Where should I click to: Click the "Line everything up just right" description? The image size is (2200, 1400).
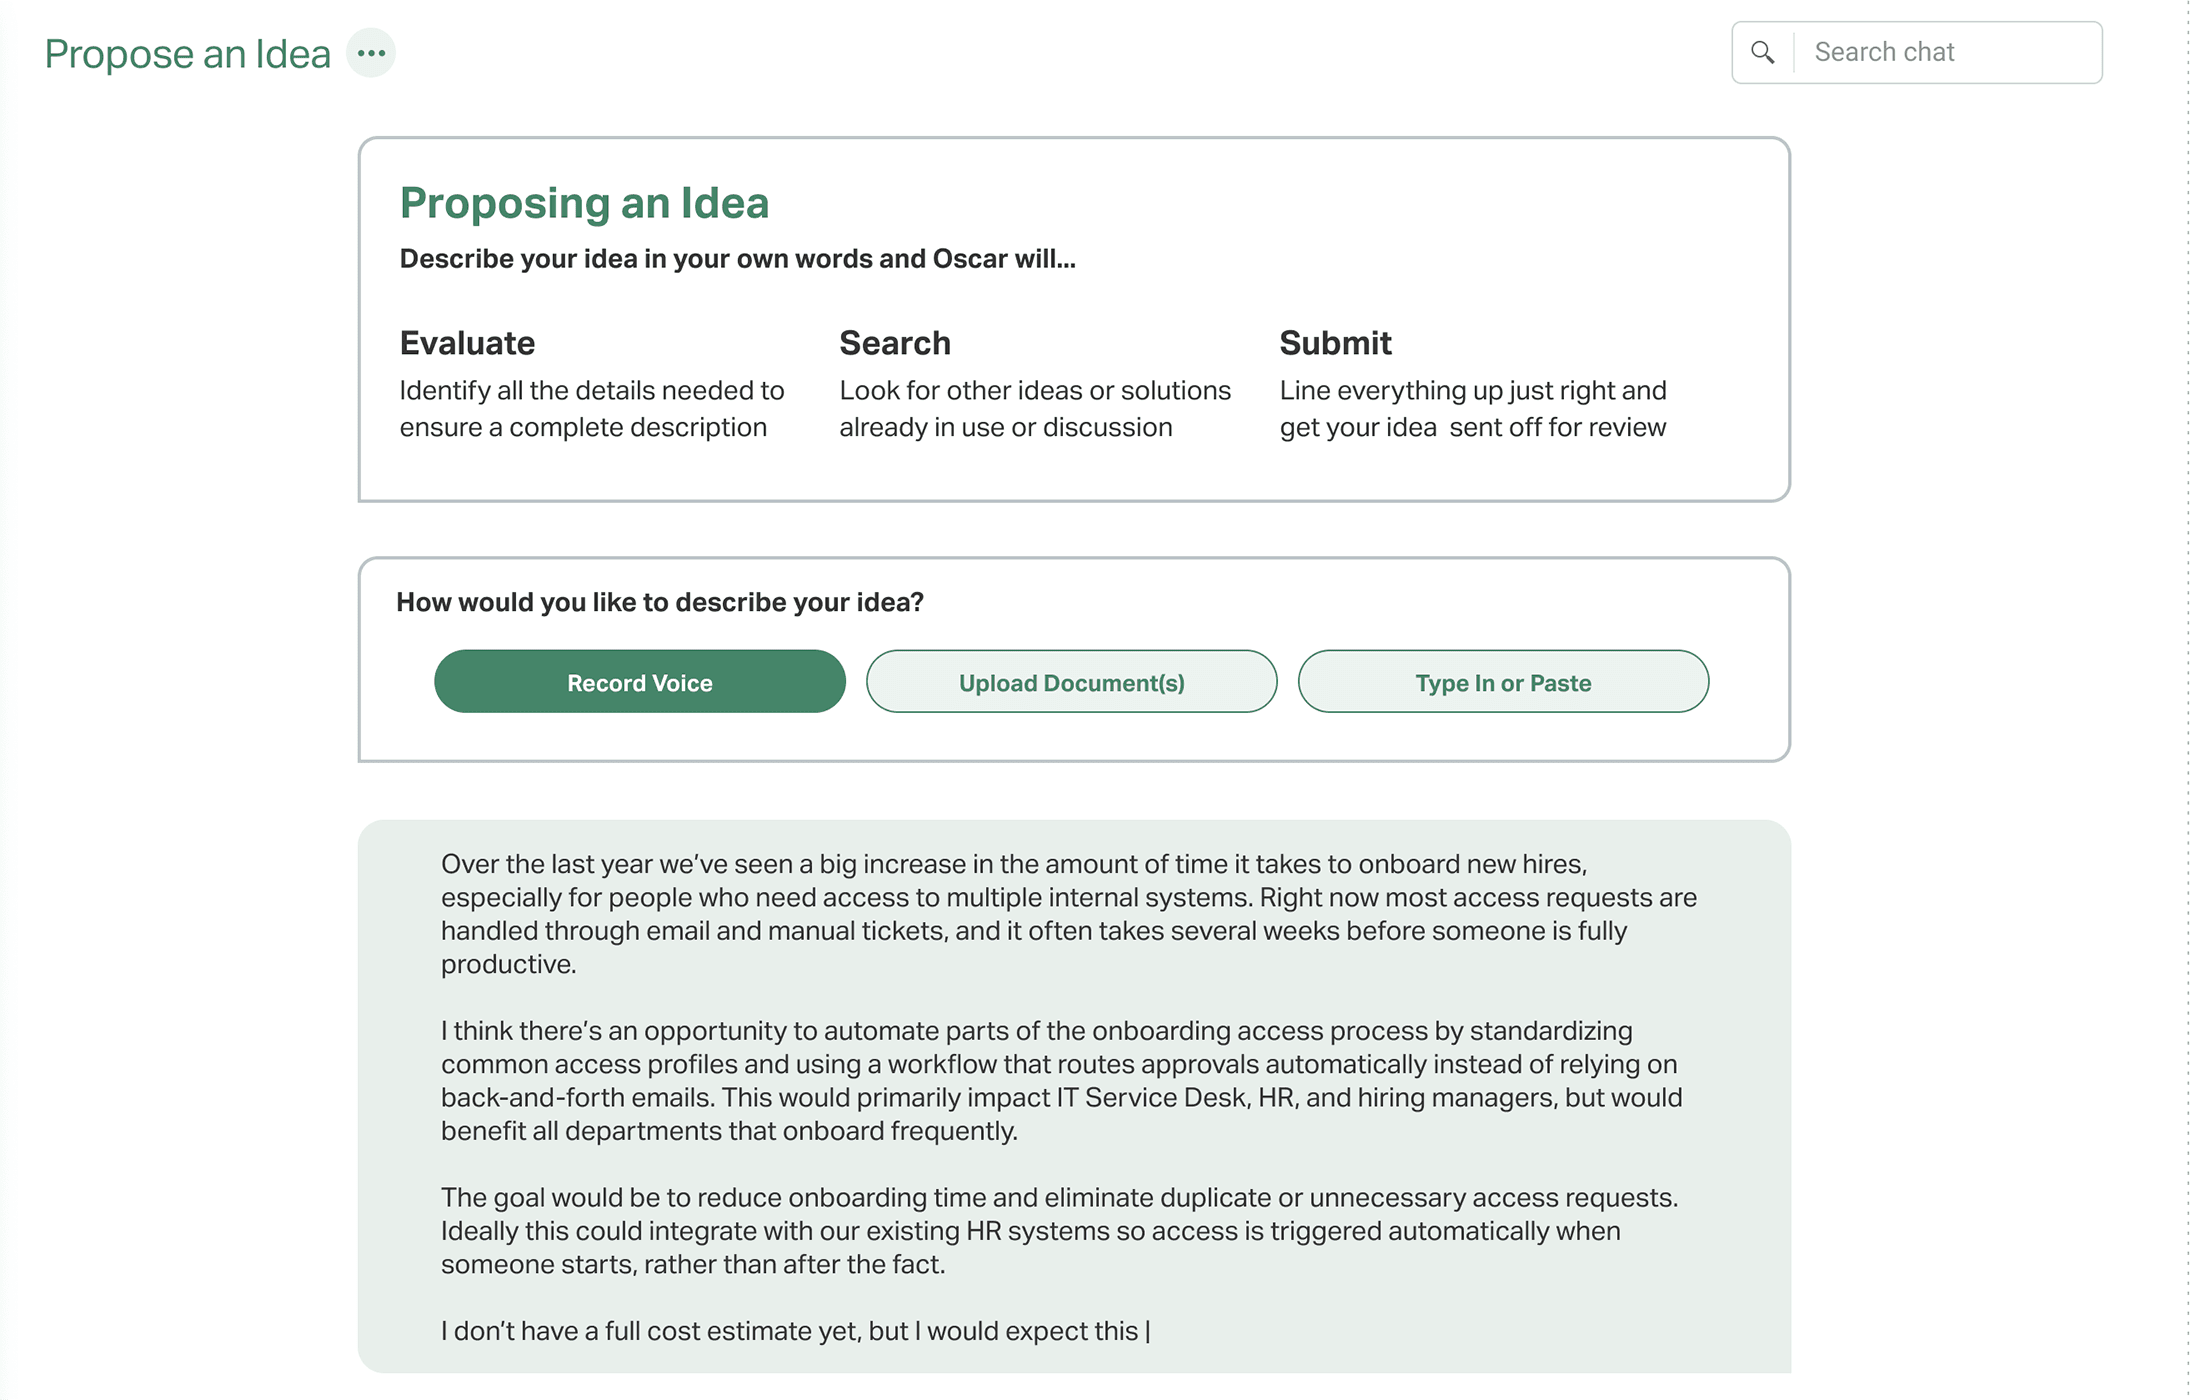[1472, 408]
